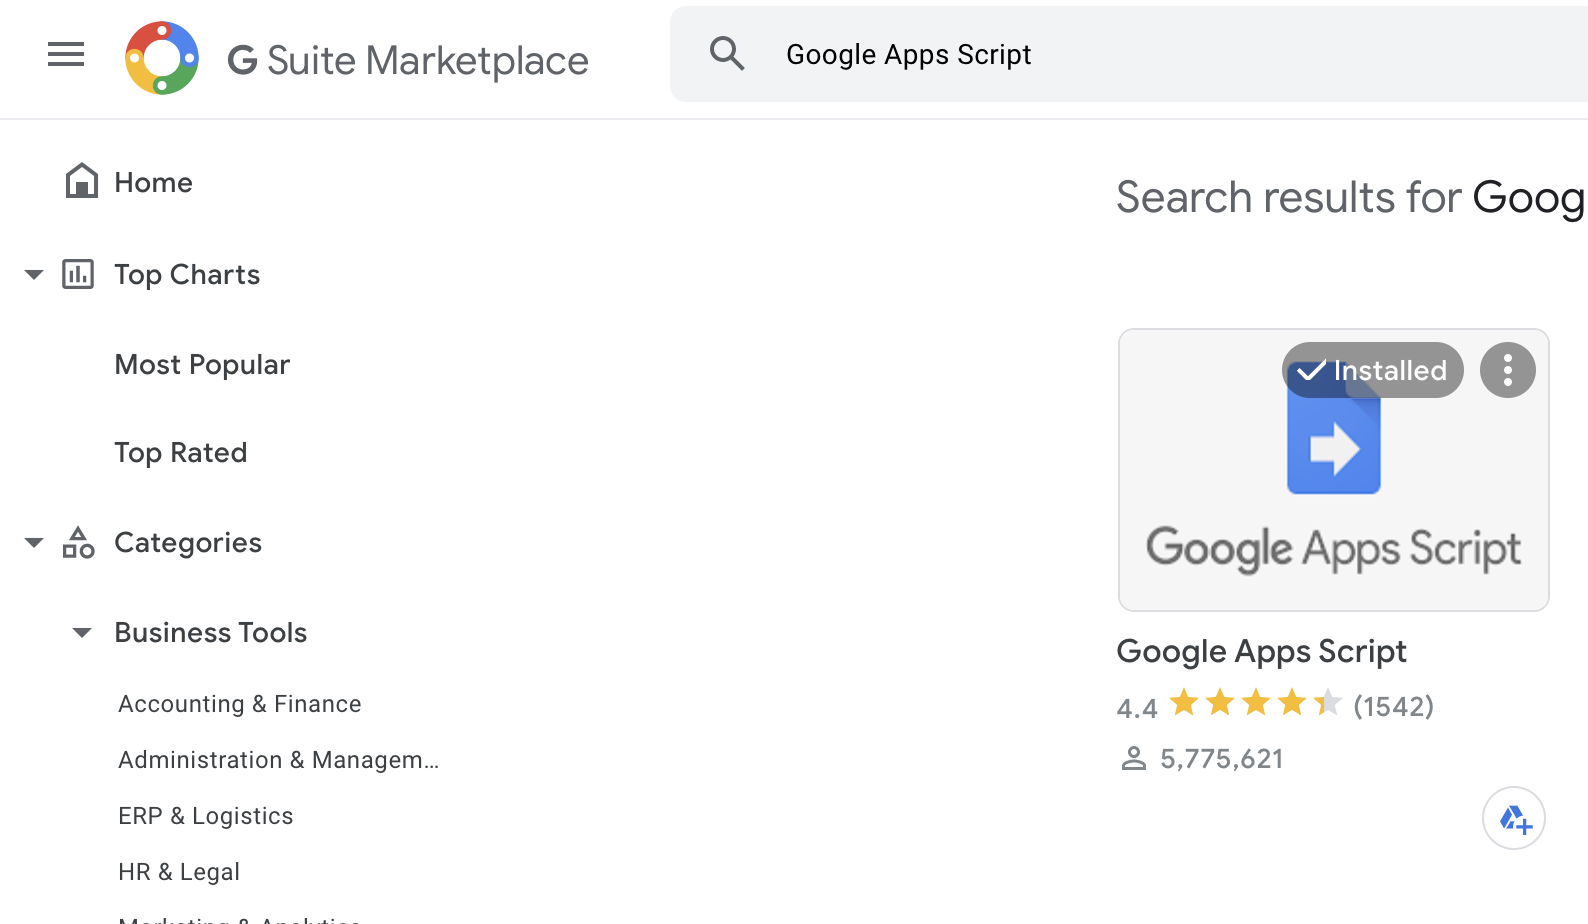The height and width of the screenshot is (924, 1588).
Task: Click the star rating of Google Apps Script
Action: (x=1255, y=703)
